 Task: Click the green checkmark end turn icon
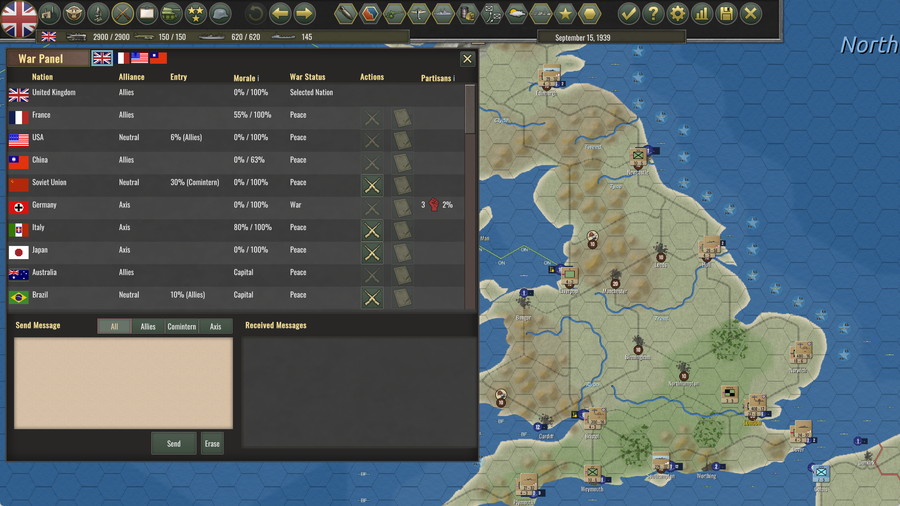(628, 14)
